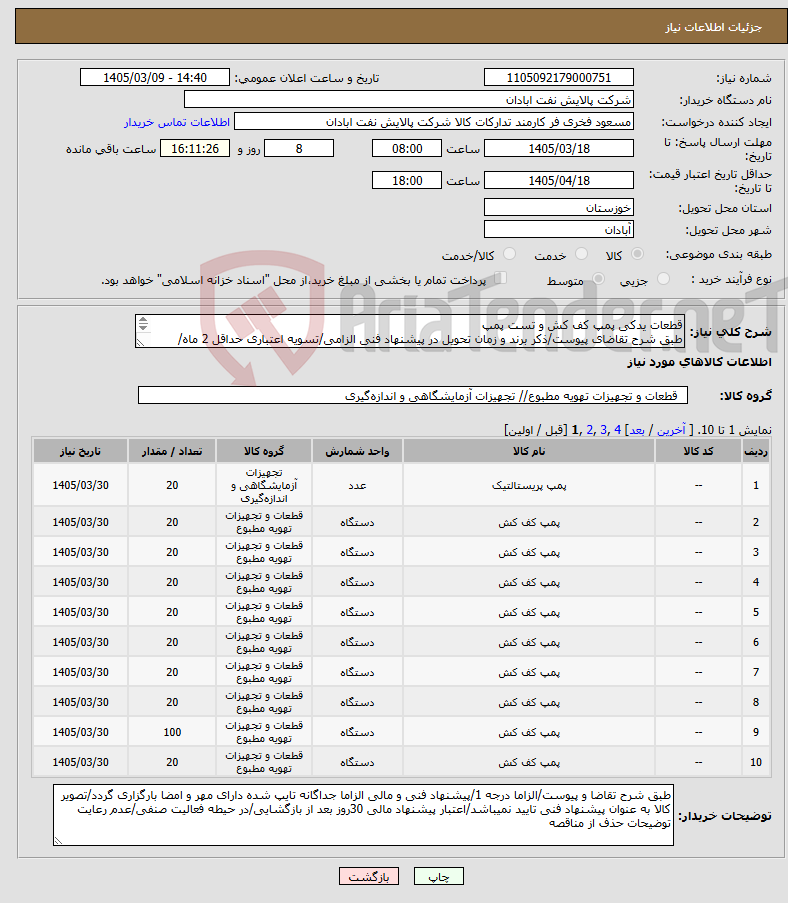Click the تاریخ نیاز column header
The height and width of the screenshot is (903, 788).
(81, 451)
